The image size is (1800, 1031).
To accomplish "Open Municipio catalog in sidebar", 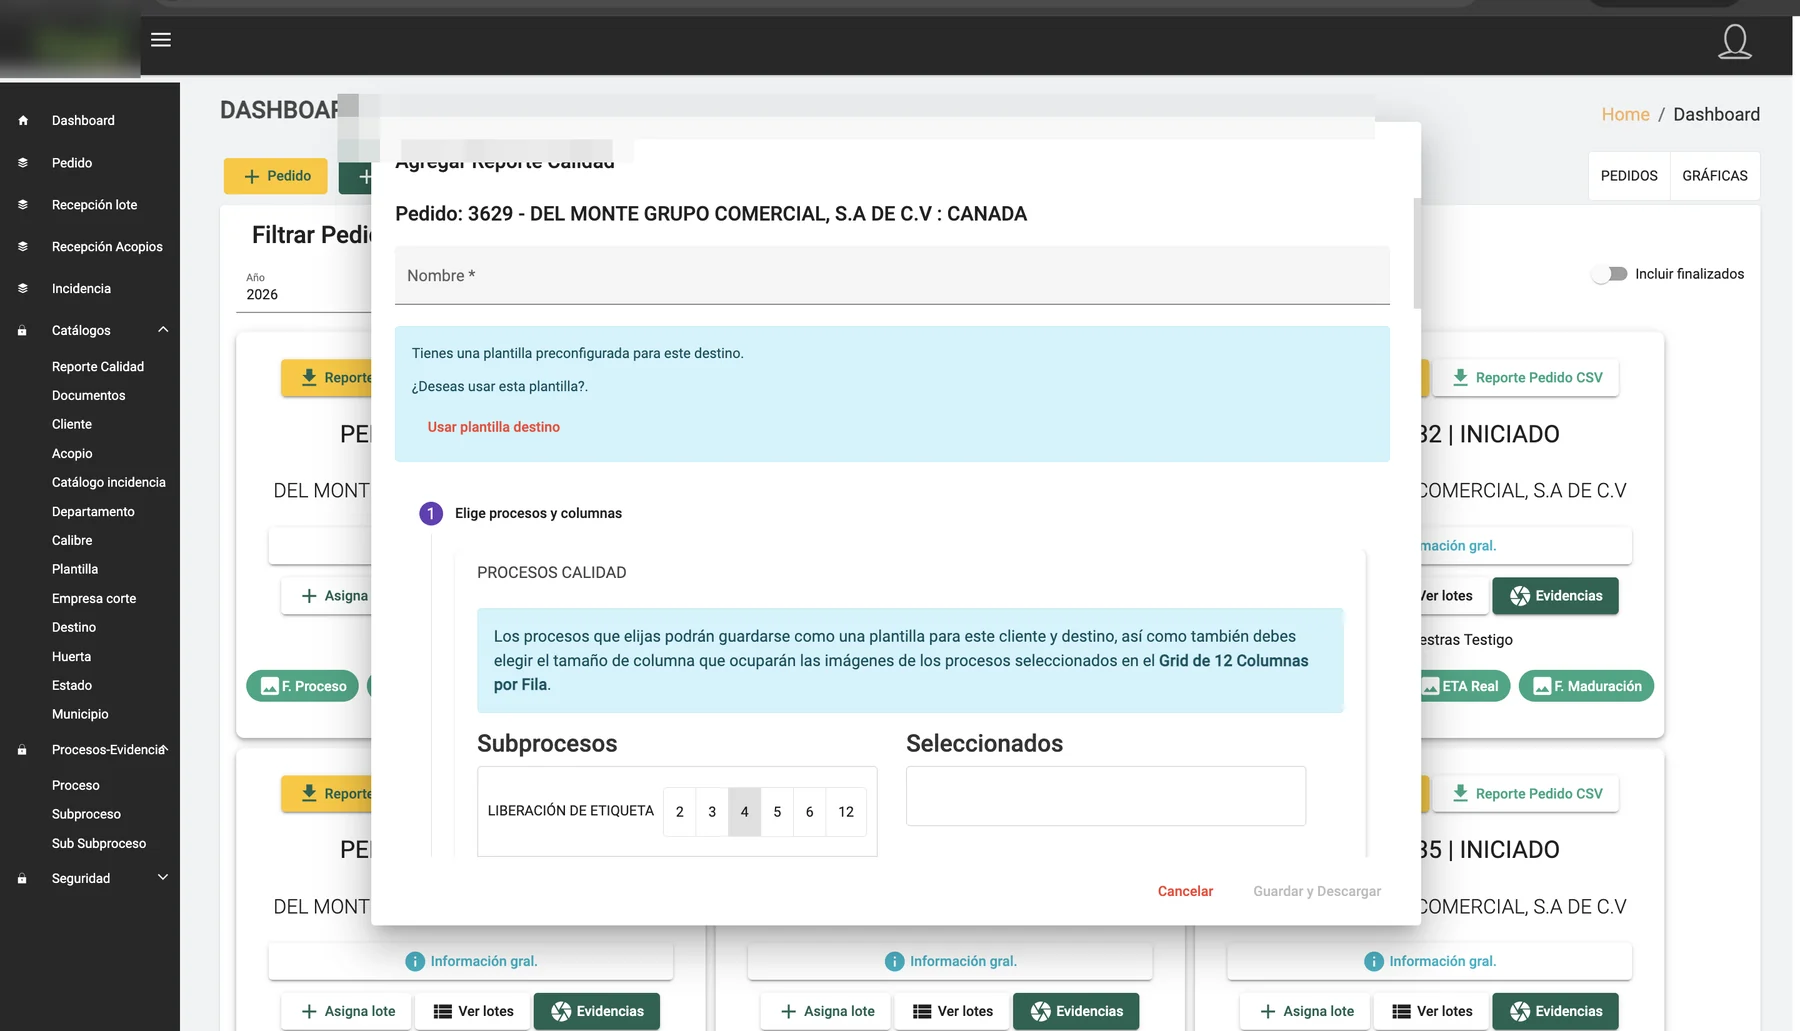I will click(x=80, y=714).
